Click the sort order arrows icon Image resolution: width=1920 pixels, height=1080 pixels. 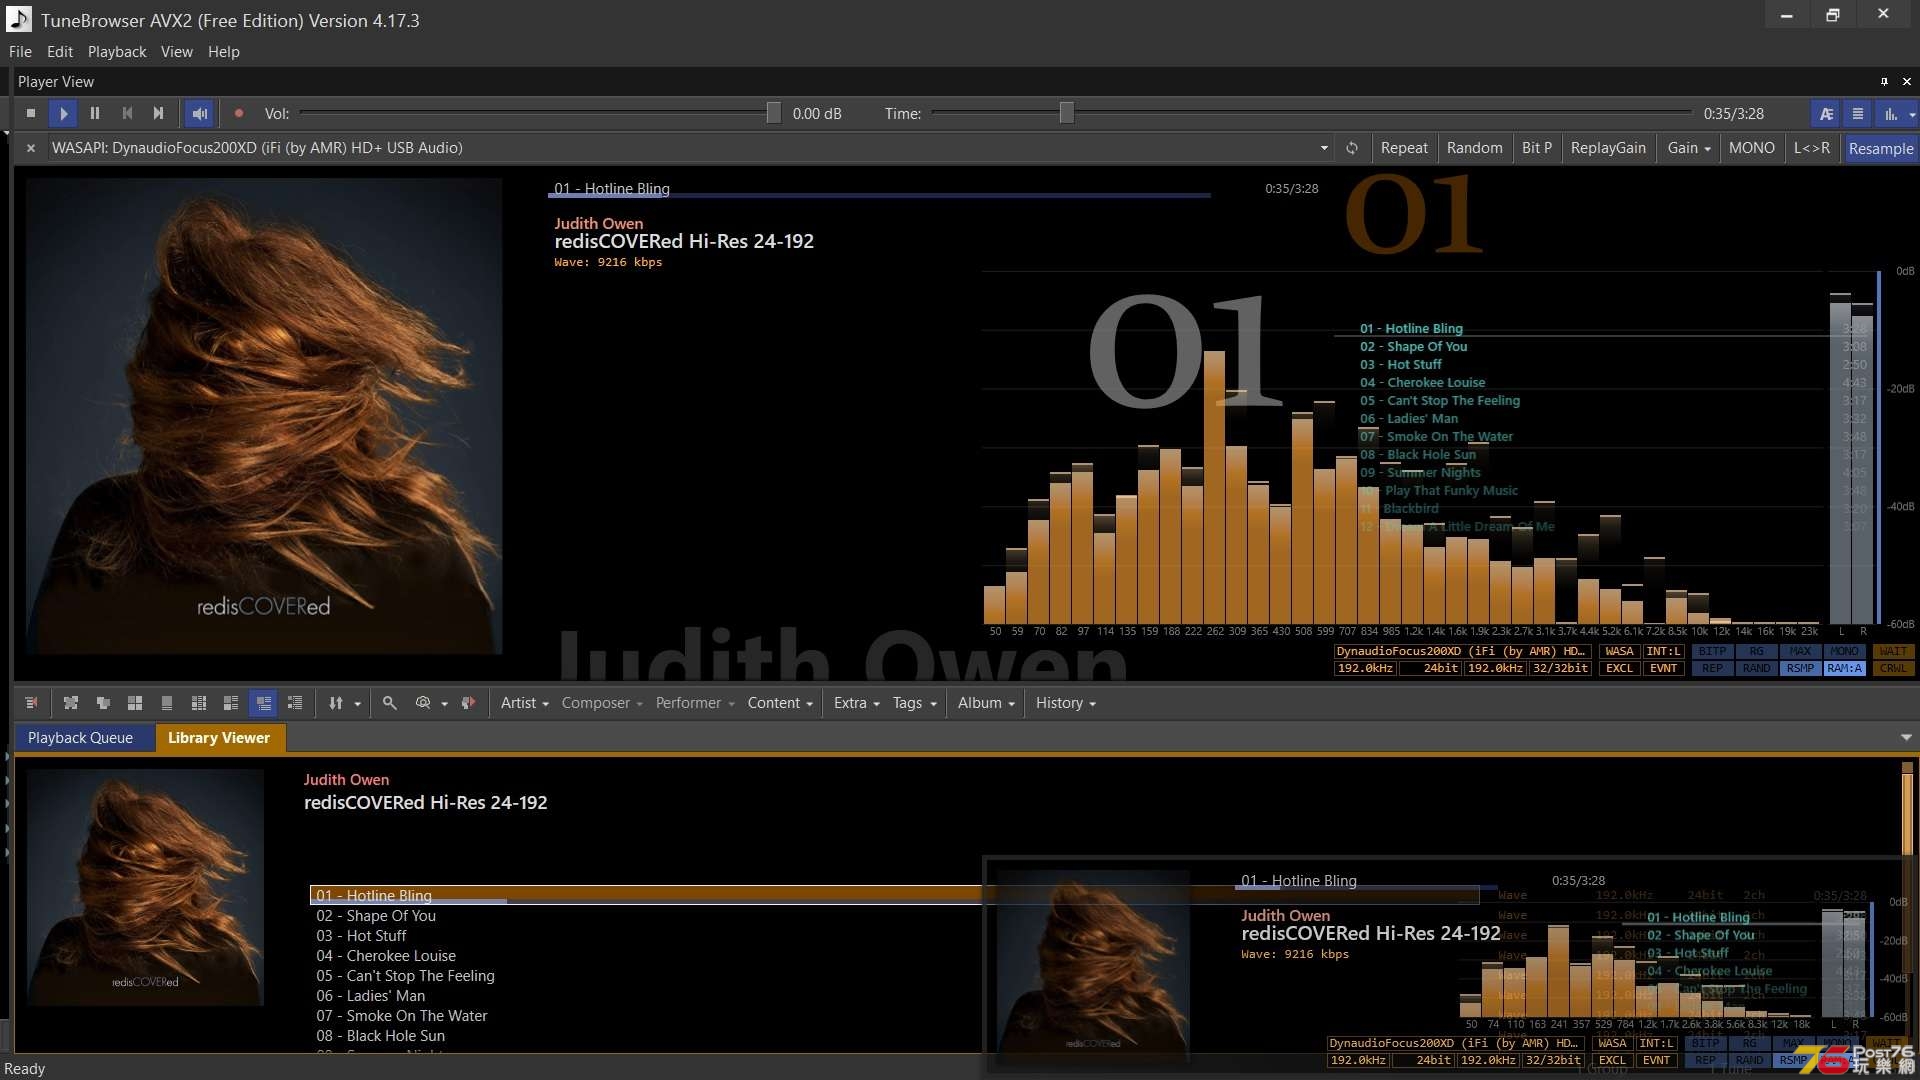point(336,703)
